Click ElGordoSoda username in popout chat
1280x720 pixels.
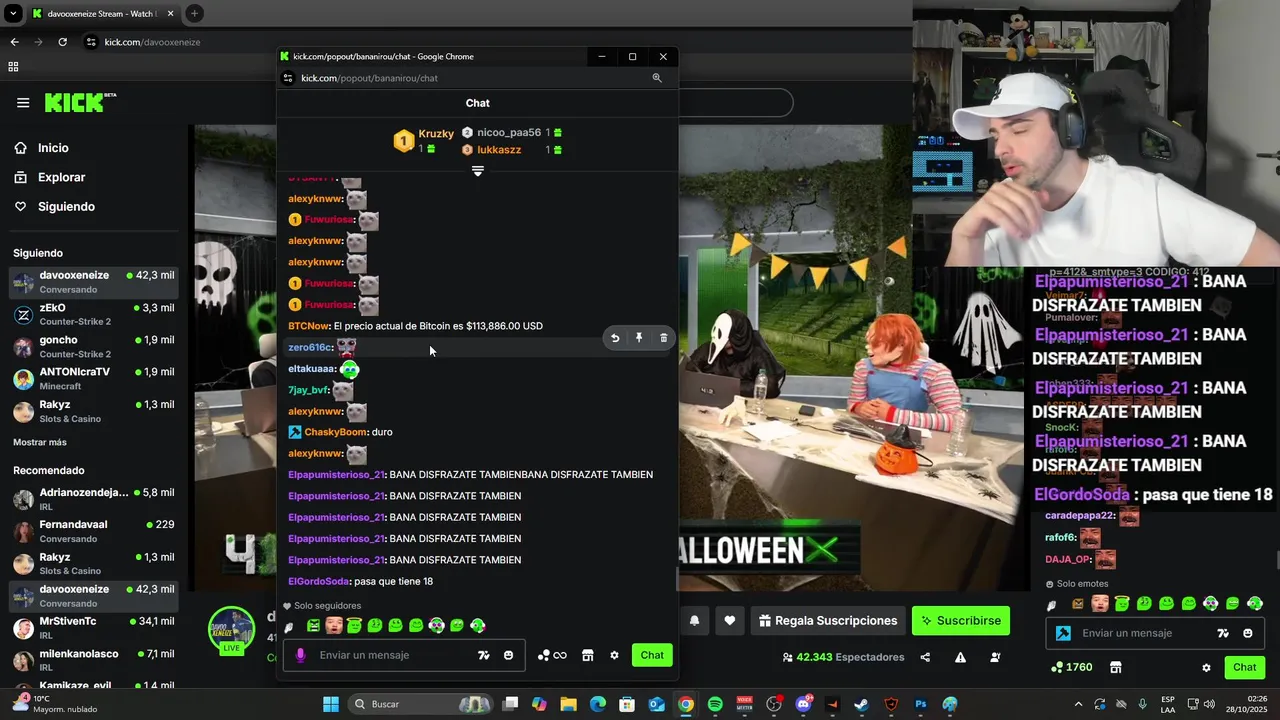(318, 581)
